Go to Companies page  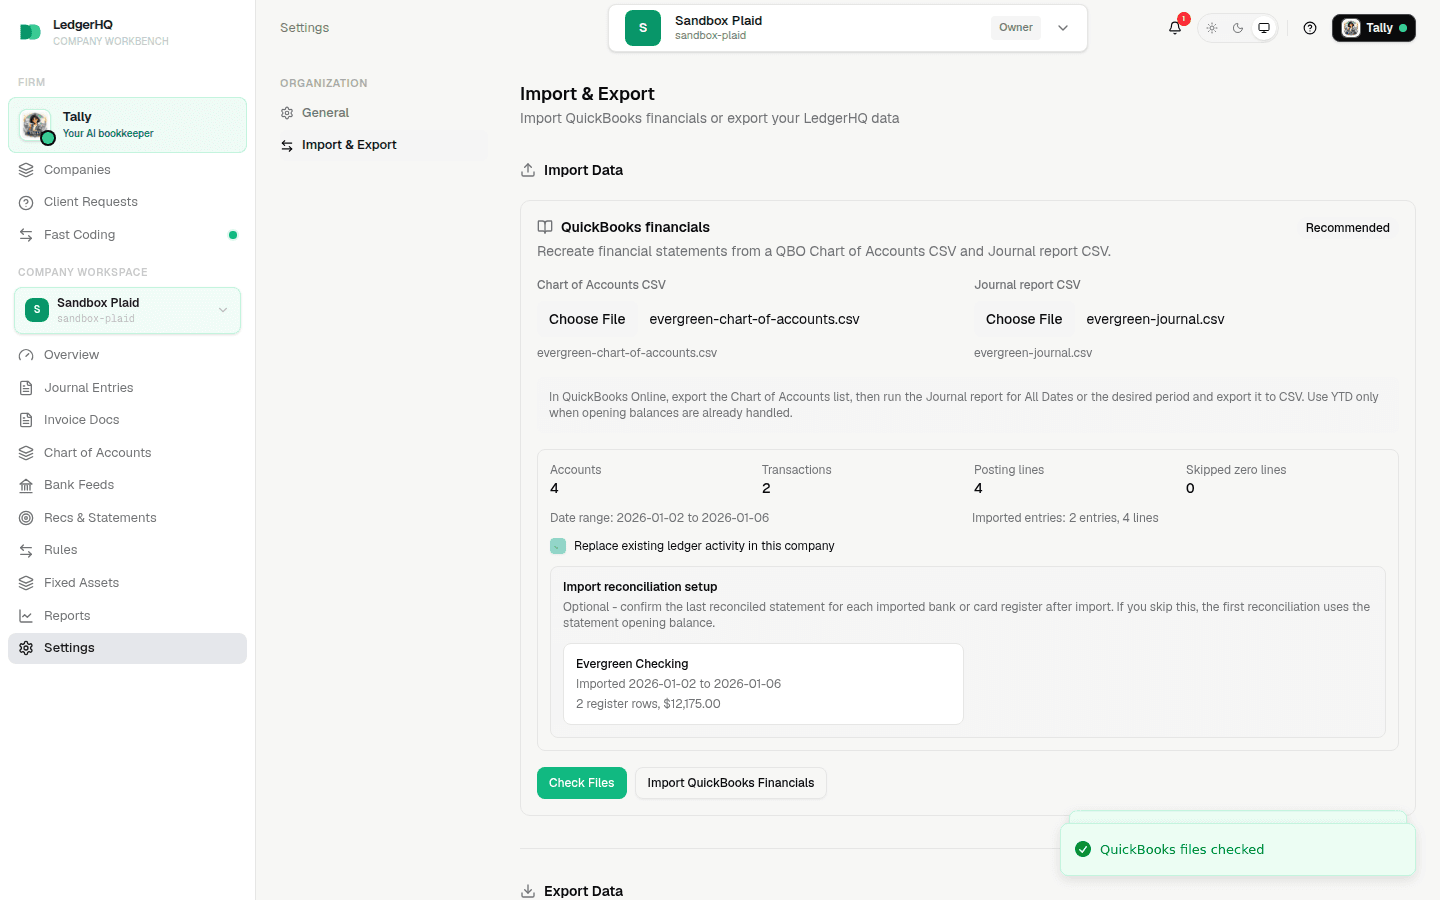[x=128, y=170]
